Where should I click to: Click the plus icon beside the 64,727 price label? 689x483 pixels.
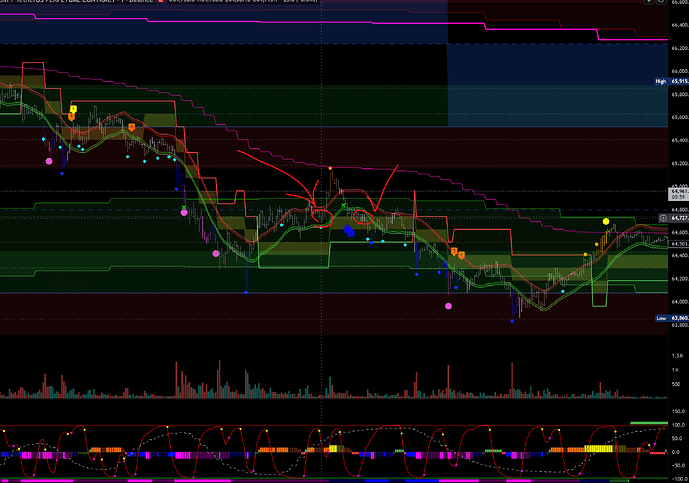coord(662,217)
